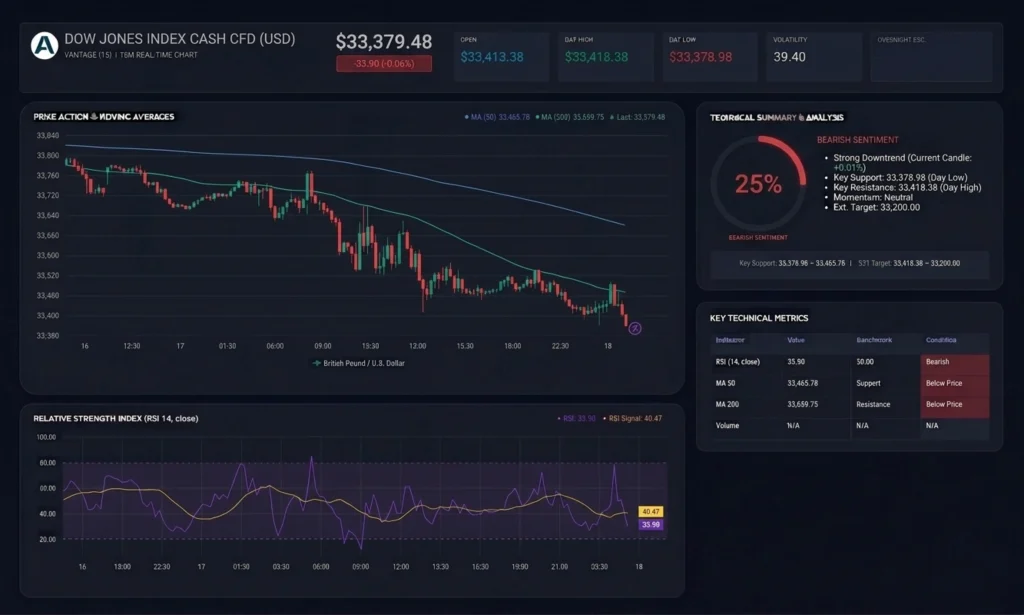Select the Strong Downtrend bullet in the summary
This screenshot has height=615, width=1024.
902,163
